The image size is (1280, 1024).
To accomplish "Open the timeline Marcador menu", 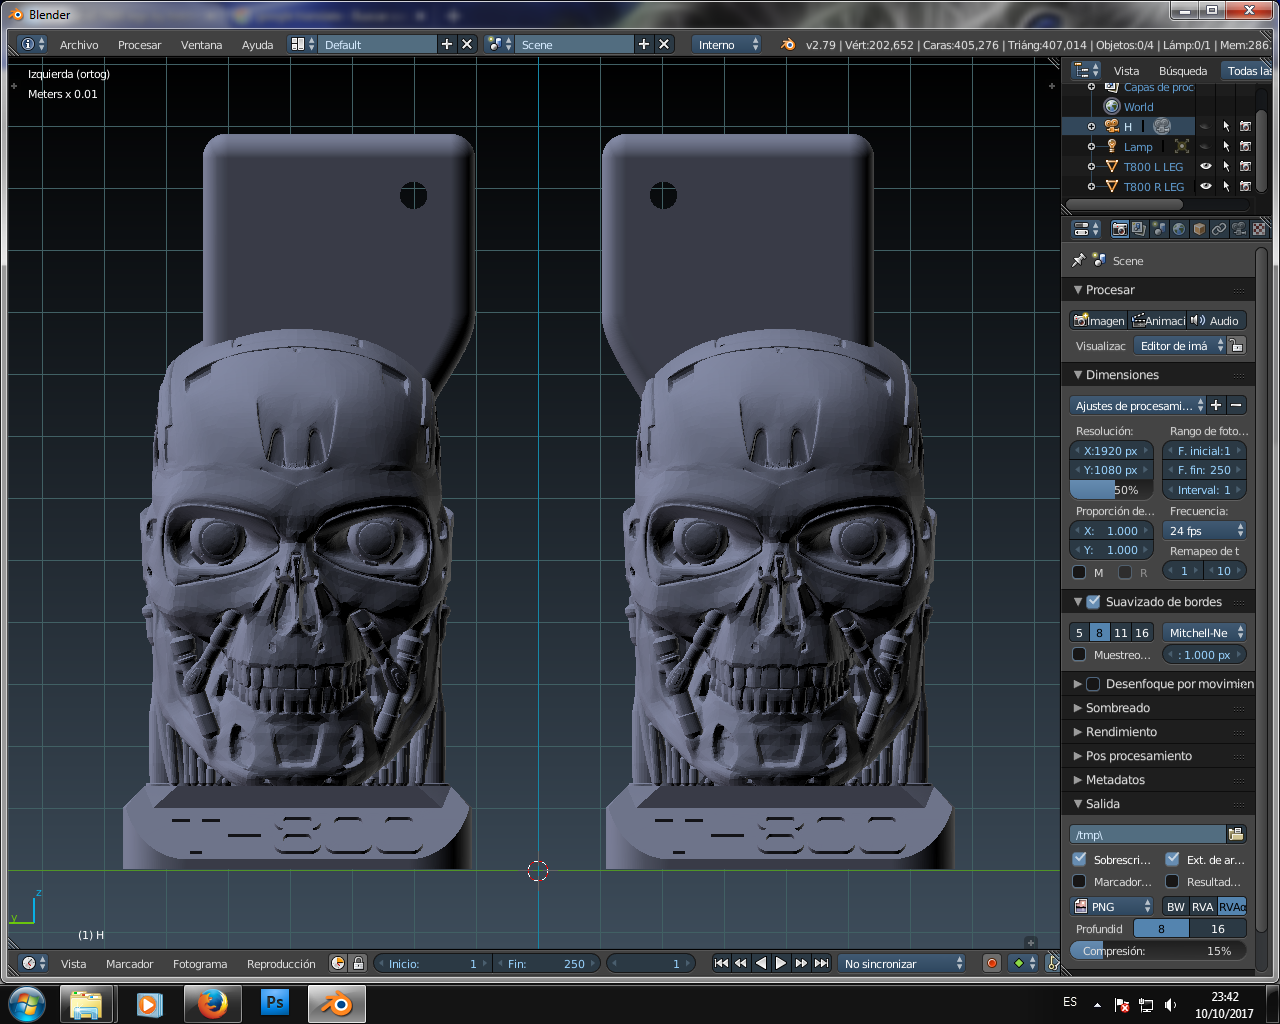I will pyautogui.click(x=129, y=964).
